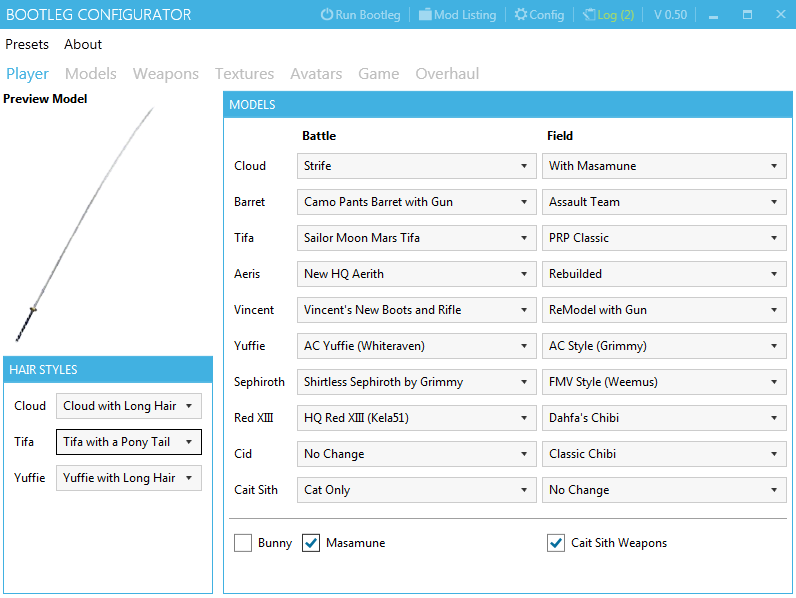Open Yuffie battle dropdown (AC Yuffie Whiteraven)
This screenshot has width=796, height=598.
point(416,346)
